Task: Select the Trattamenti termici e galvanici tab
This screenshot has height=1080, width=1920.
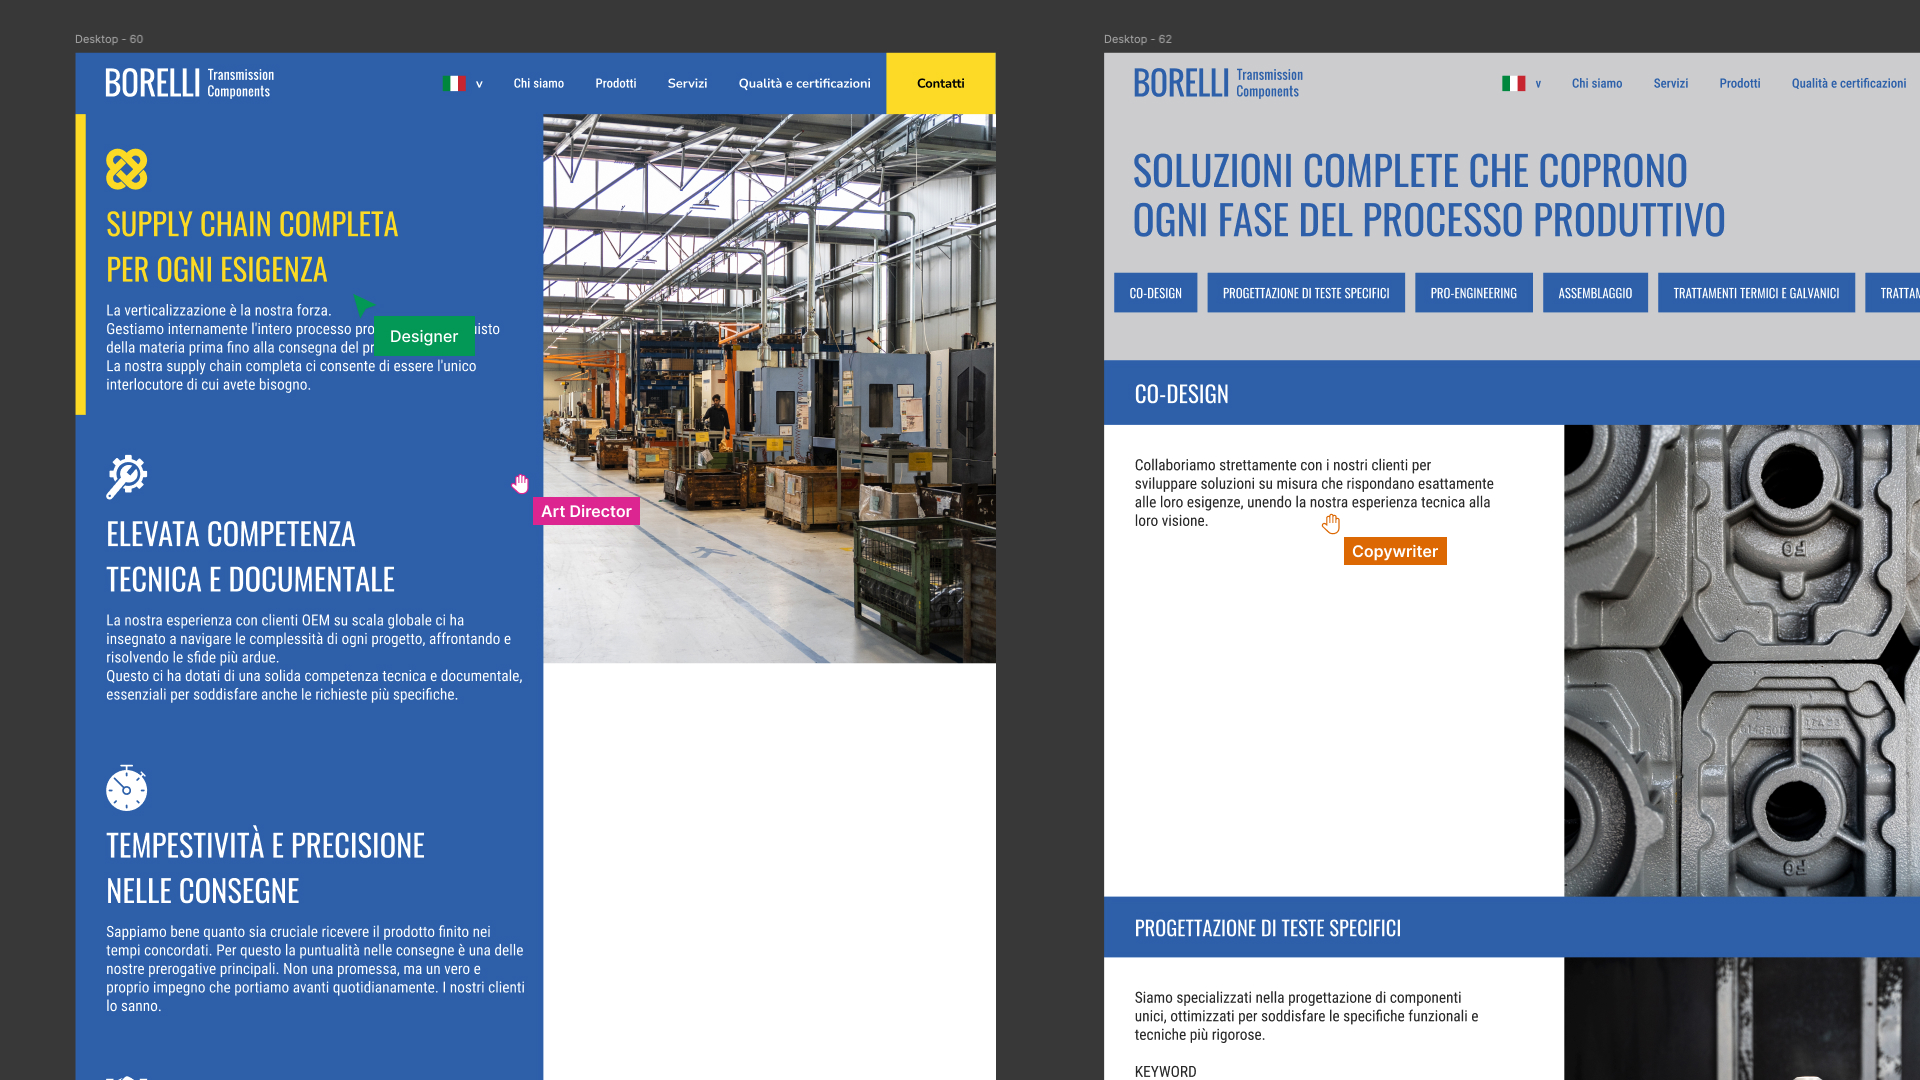Action: click(1756, 293)
